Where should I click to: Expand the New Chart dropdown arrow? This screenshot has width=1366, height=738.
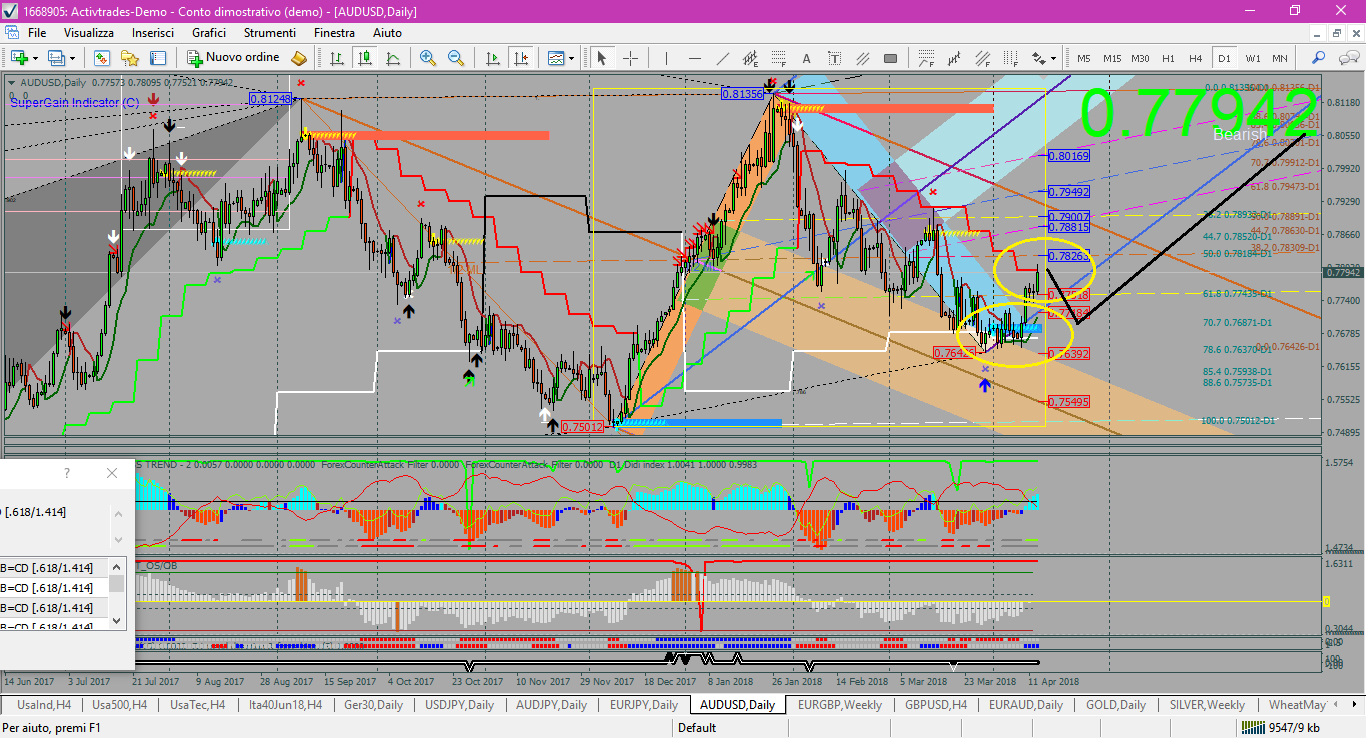click(35, 58)
